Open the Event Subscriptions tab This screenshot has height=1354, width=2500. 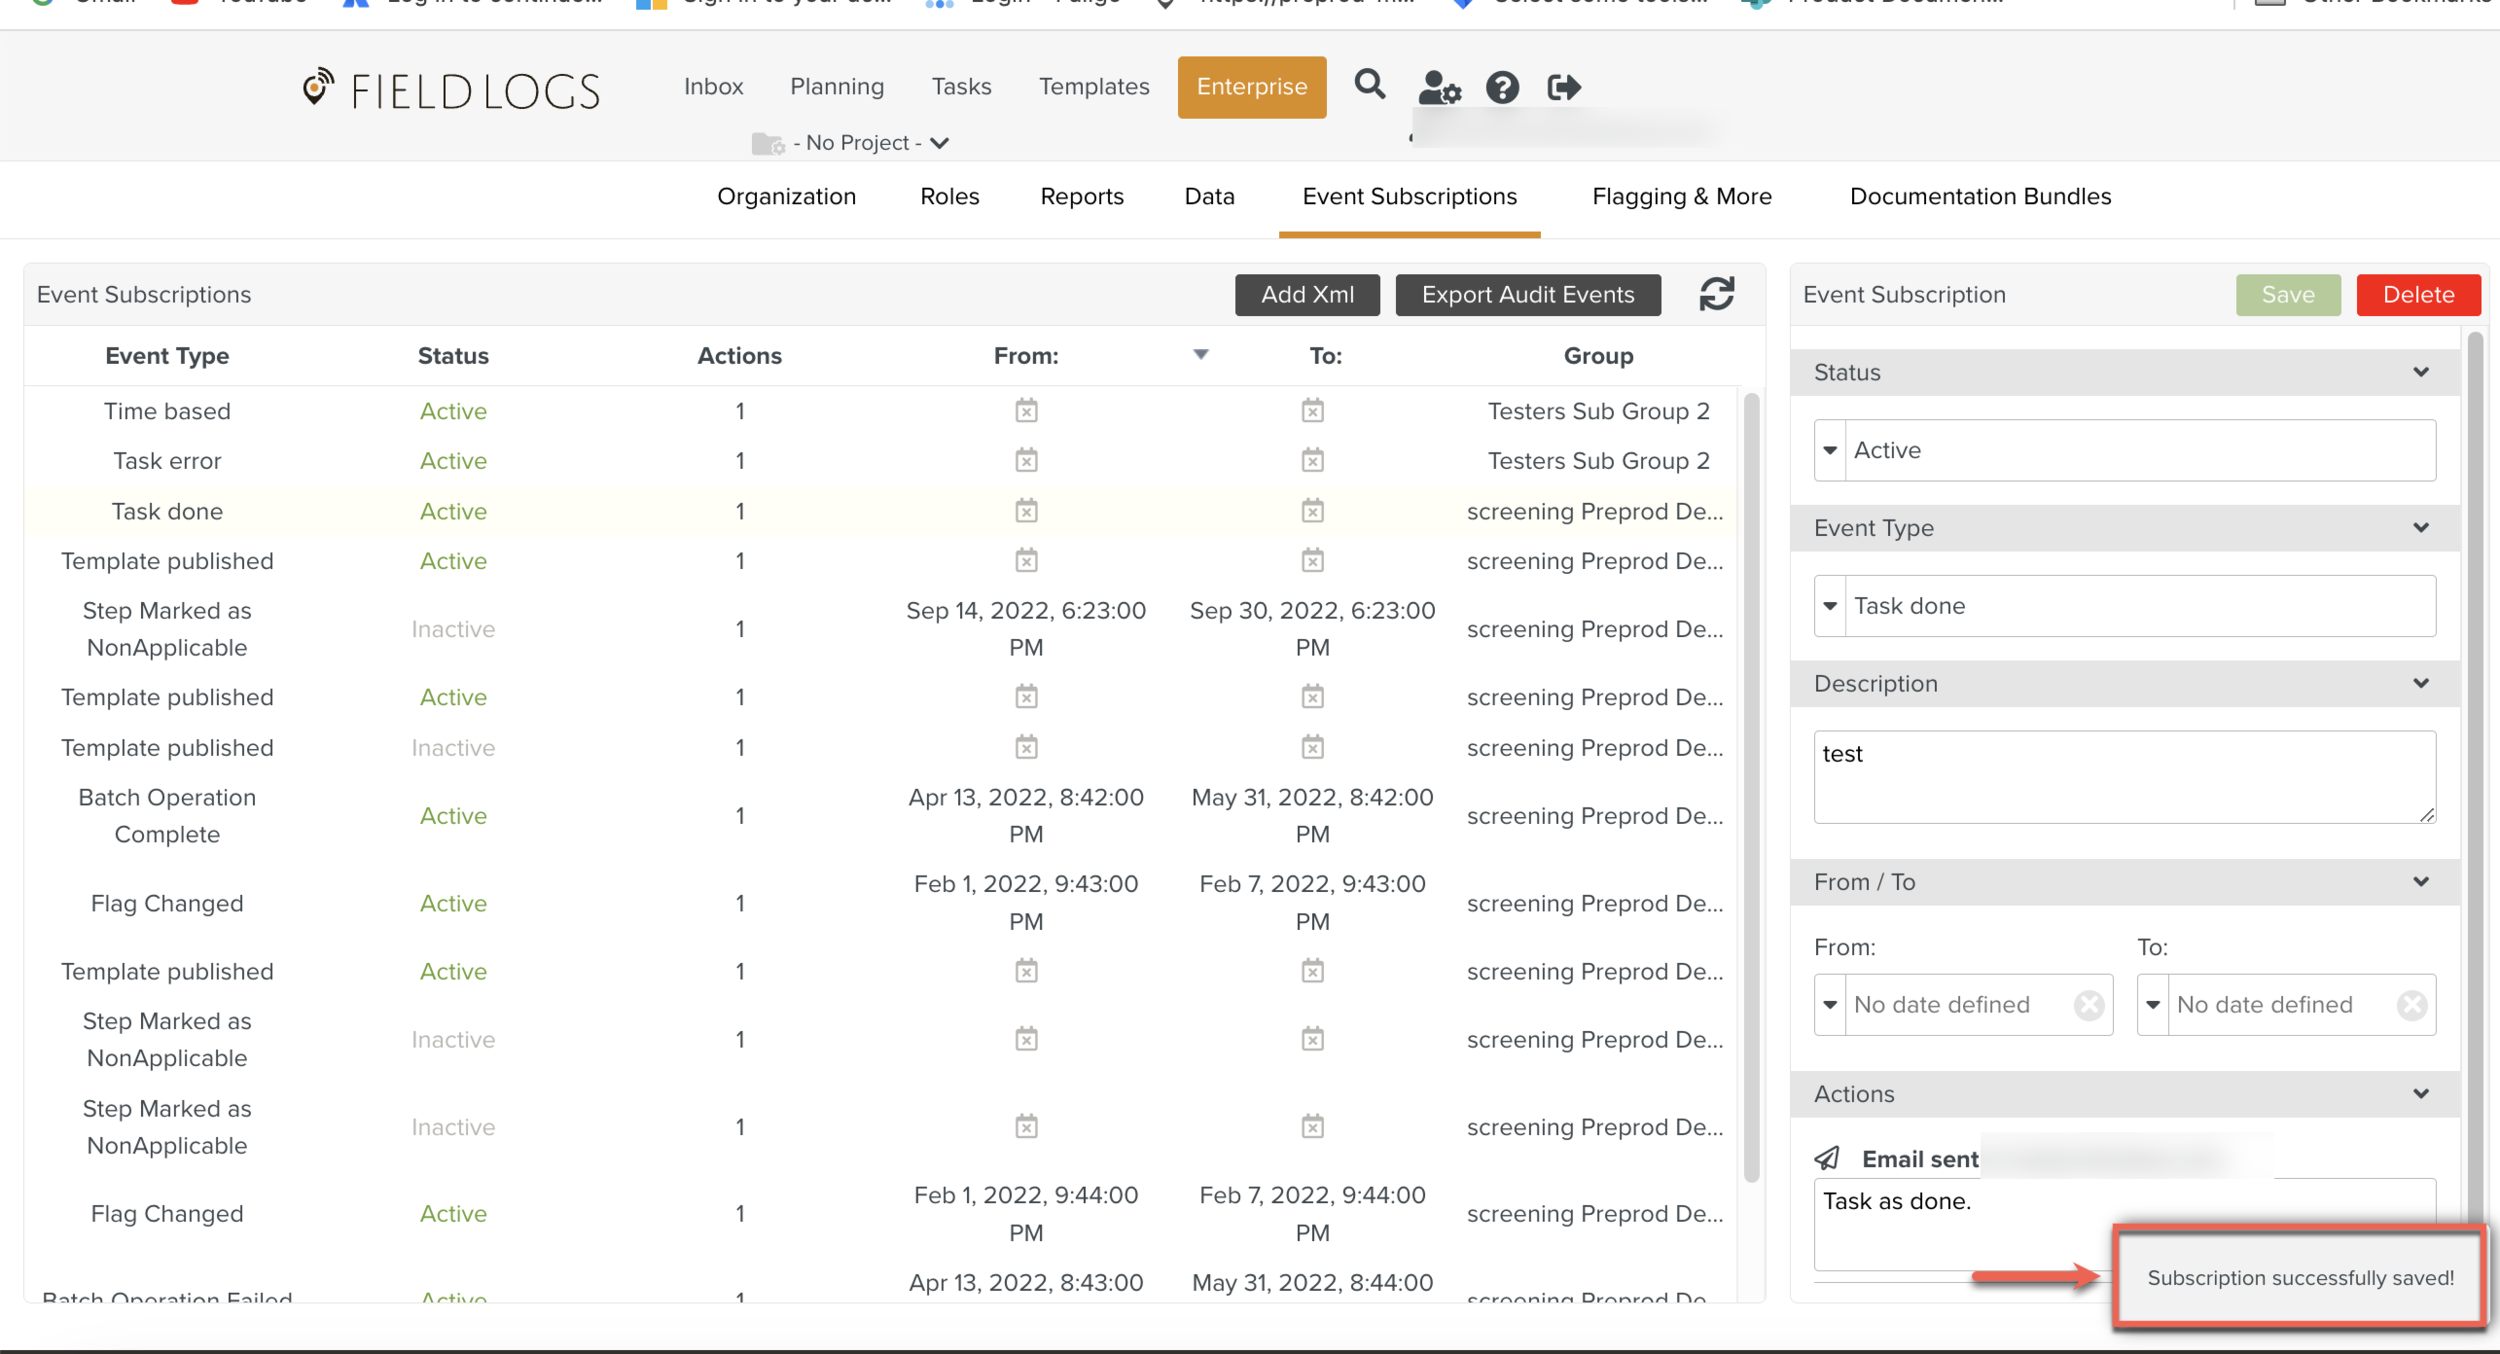1409,196
